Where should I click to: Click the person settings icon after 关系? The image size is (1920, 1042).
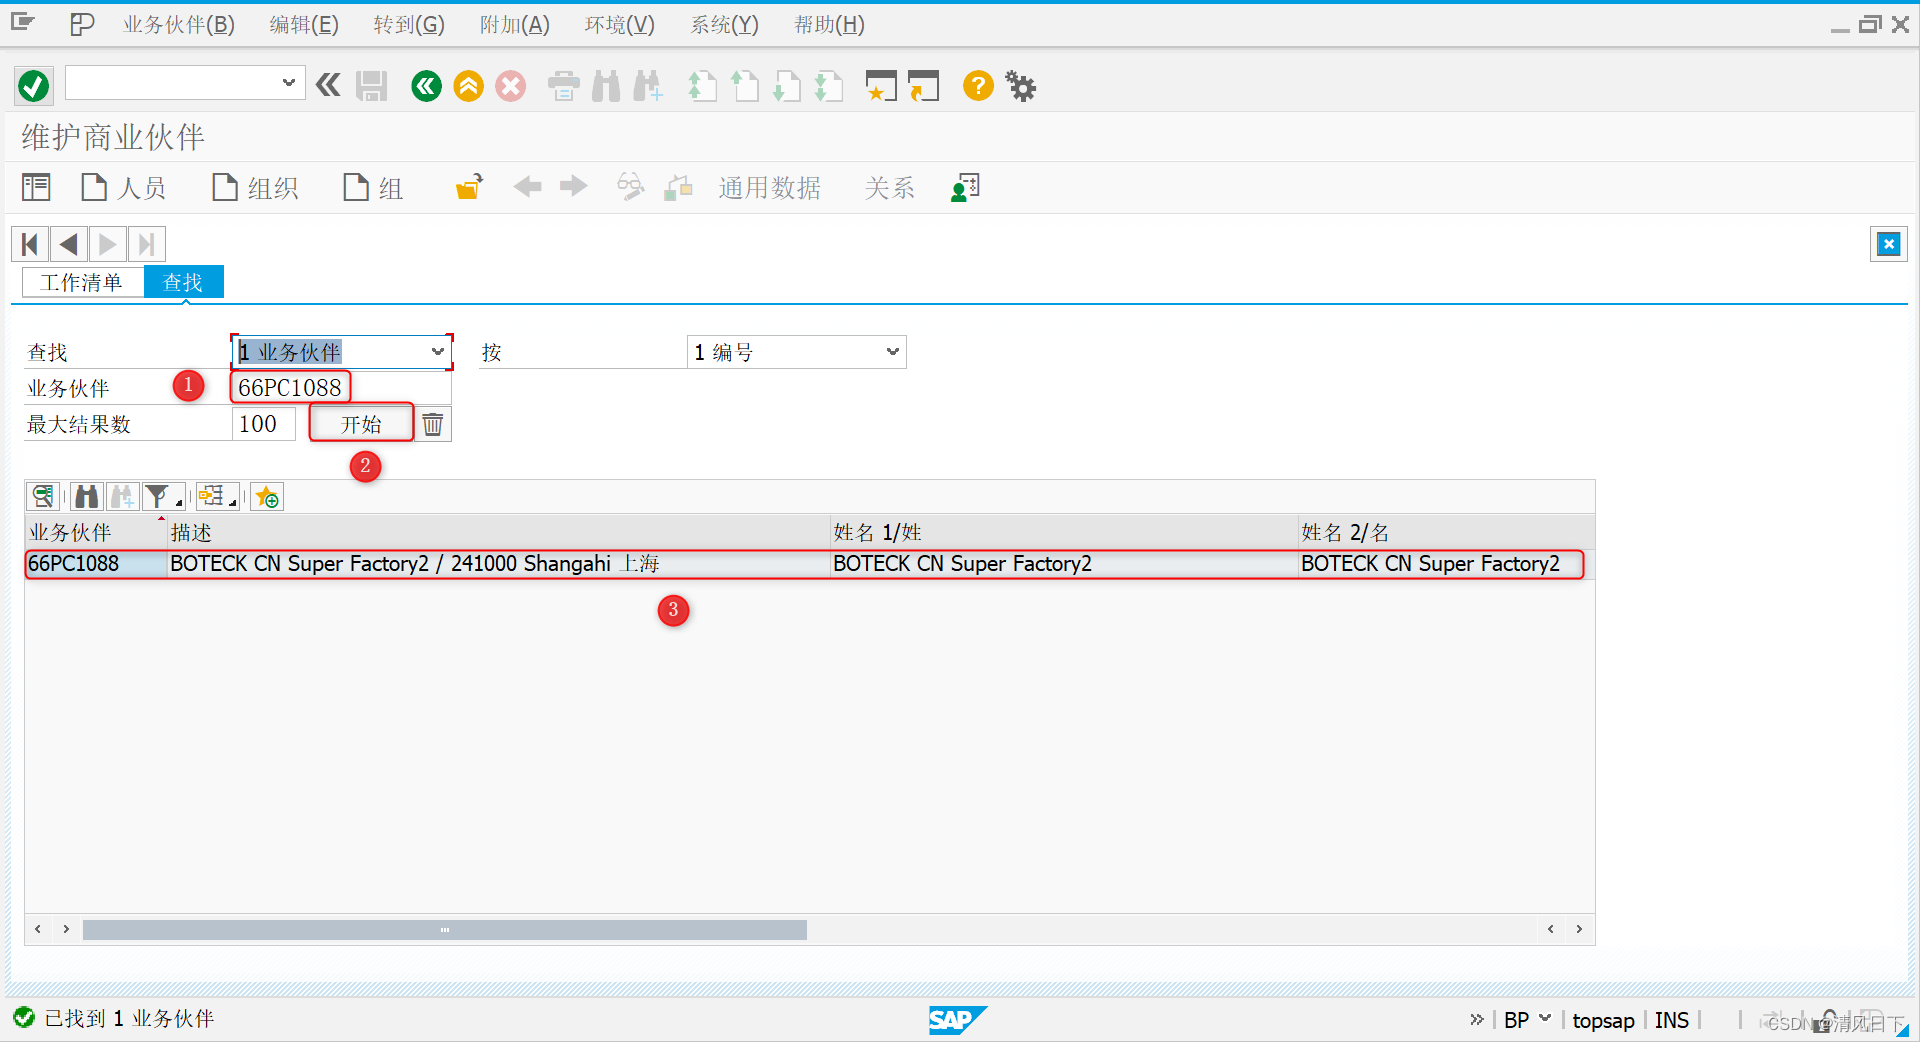tap(965, 187)
